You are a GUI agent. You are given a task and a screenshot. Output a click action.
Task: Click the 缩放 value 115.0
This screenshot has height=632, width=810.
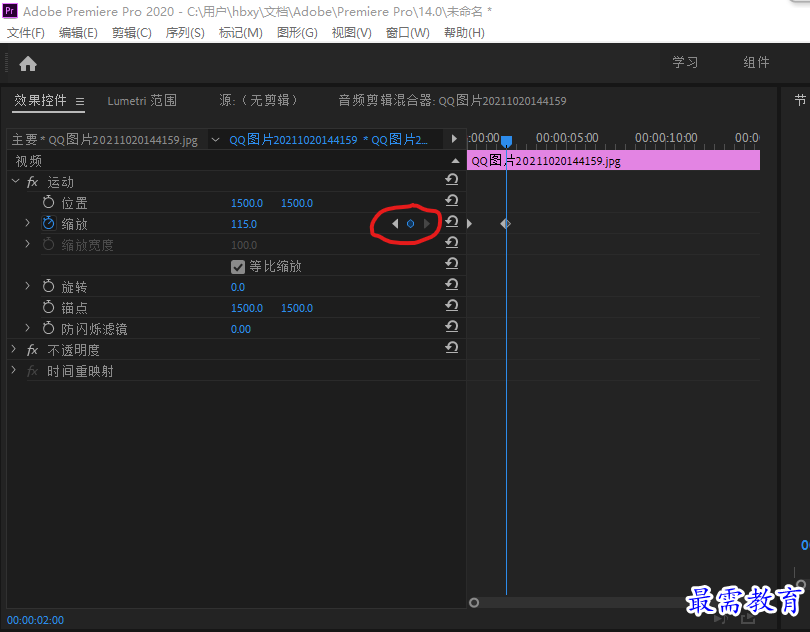click(x=244, y=224)
